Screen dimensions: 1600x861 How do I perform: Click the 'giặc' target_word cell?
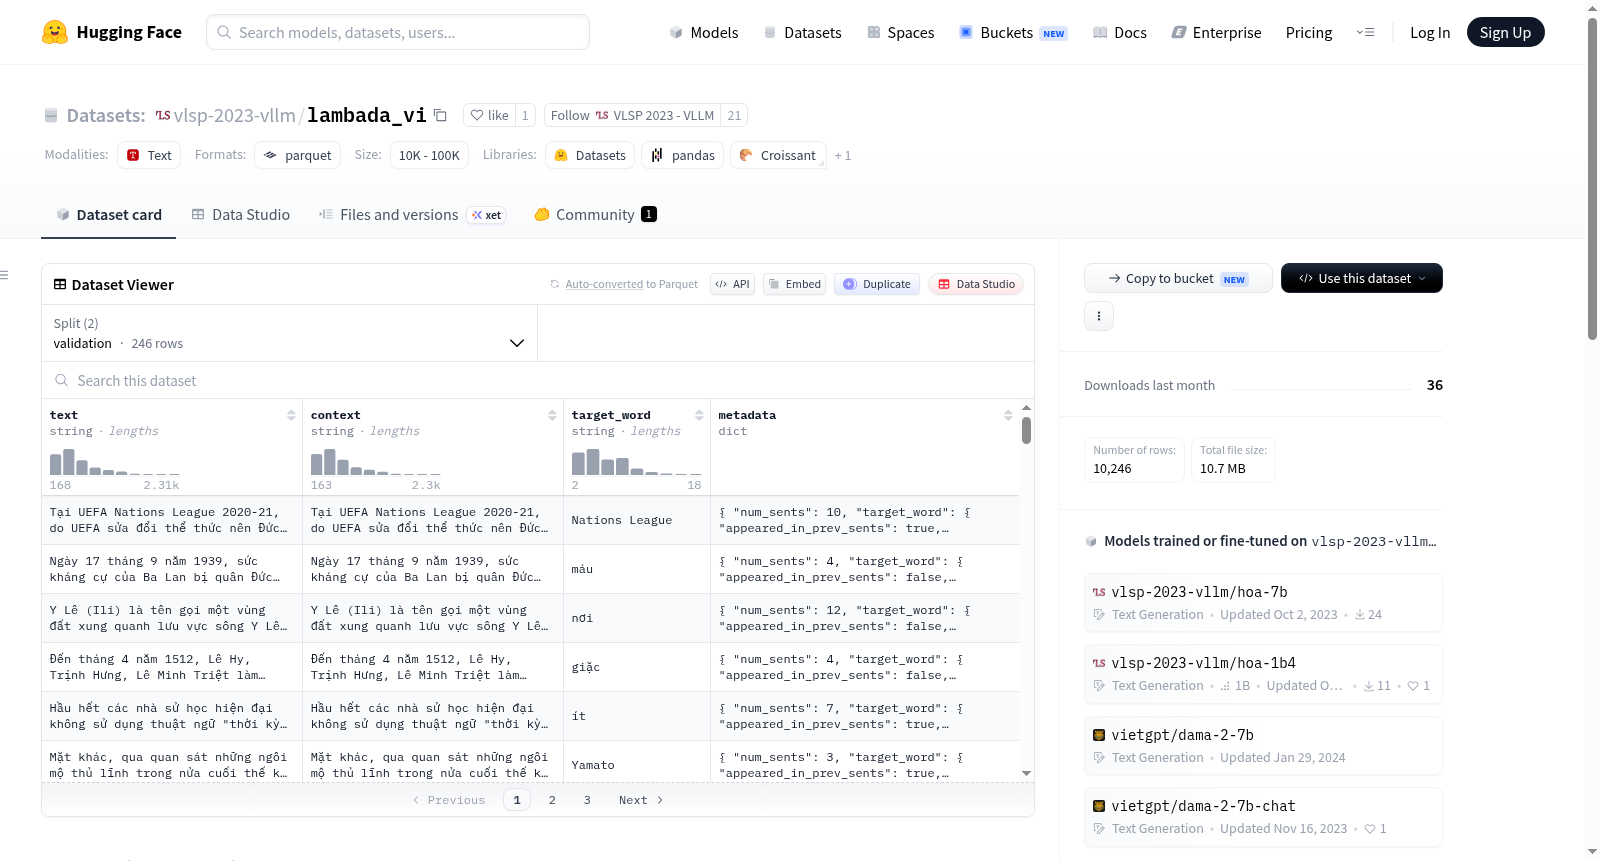point(636,667)
